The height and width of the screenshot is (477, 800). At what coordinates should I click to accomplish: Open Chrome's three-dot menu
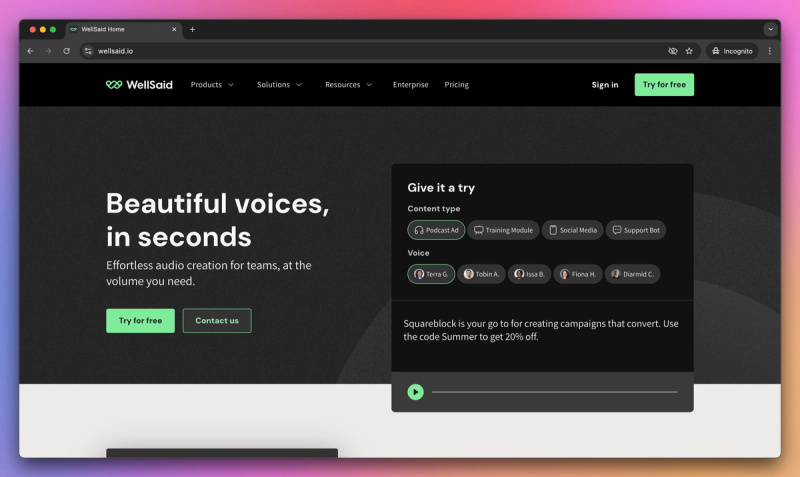769,51
